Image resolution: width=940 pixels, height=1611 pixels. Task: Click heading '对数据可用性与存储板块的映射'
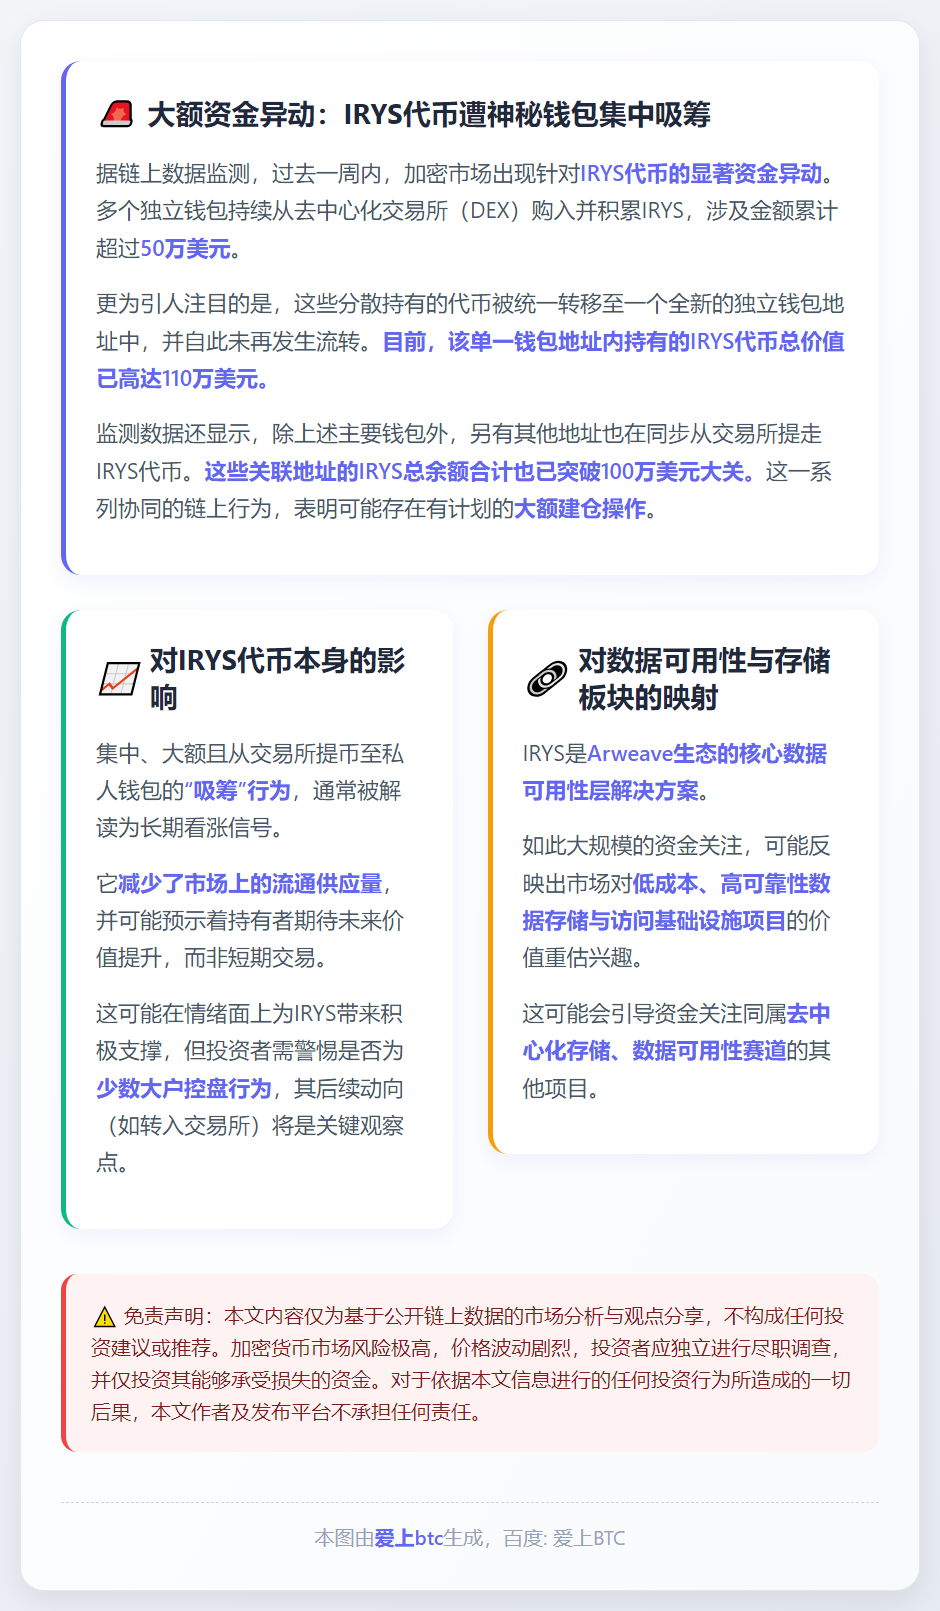coord(705,679)
